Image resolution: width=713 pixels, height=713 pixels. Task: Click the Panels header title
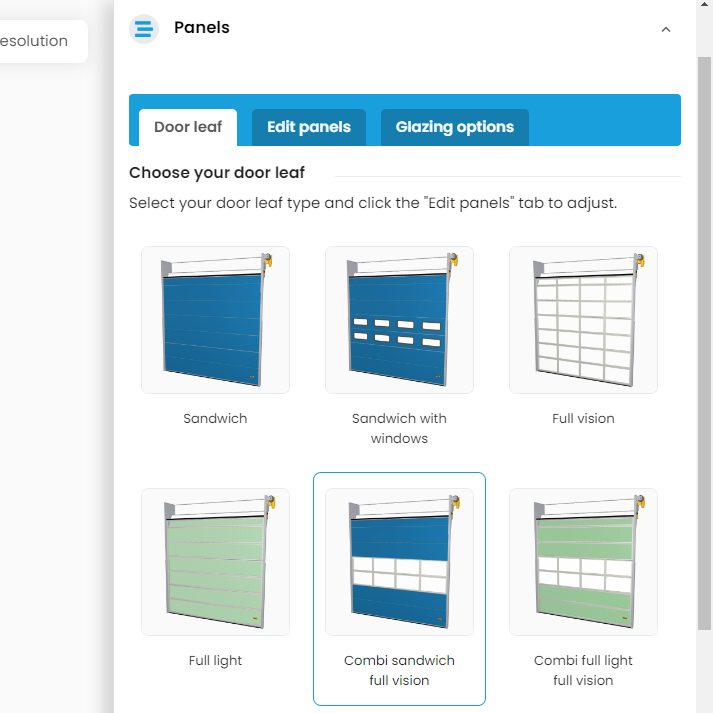click(x=202, y=28)
